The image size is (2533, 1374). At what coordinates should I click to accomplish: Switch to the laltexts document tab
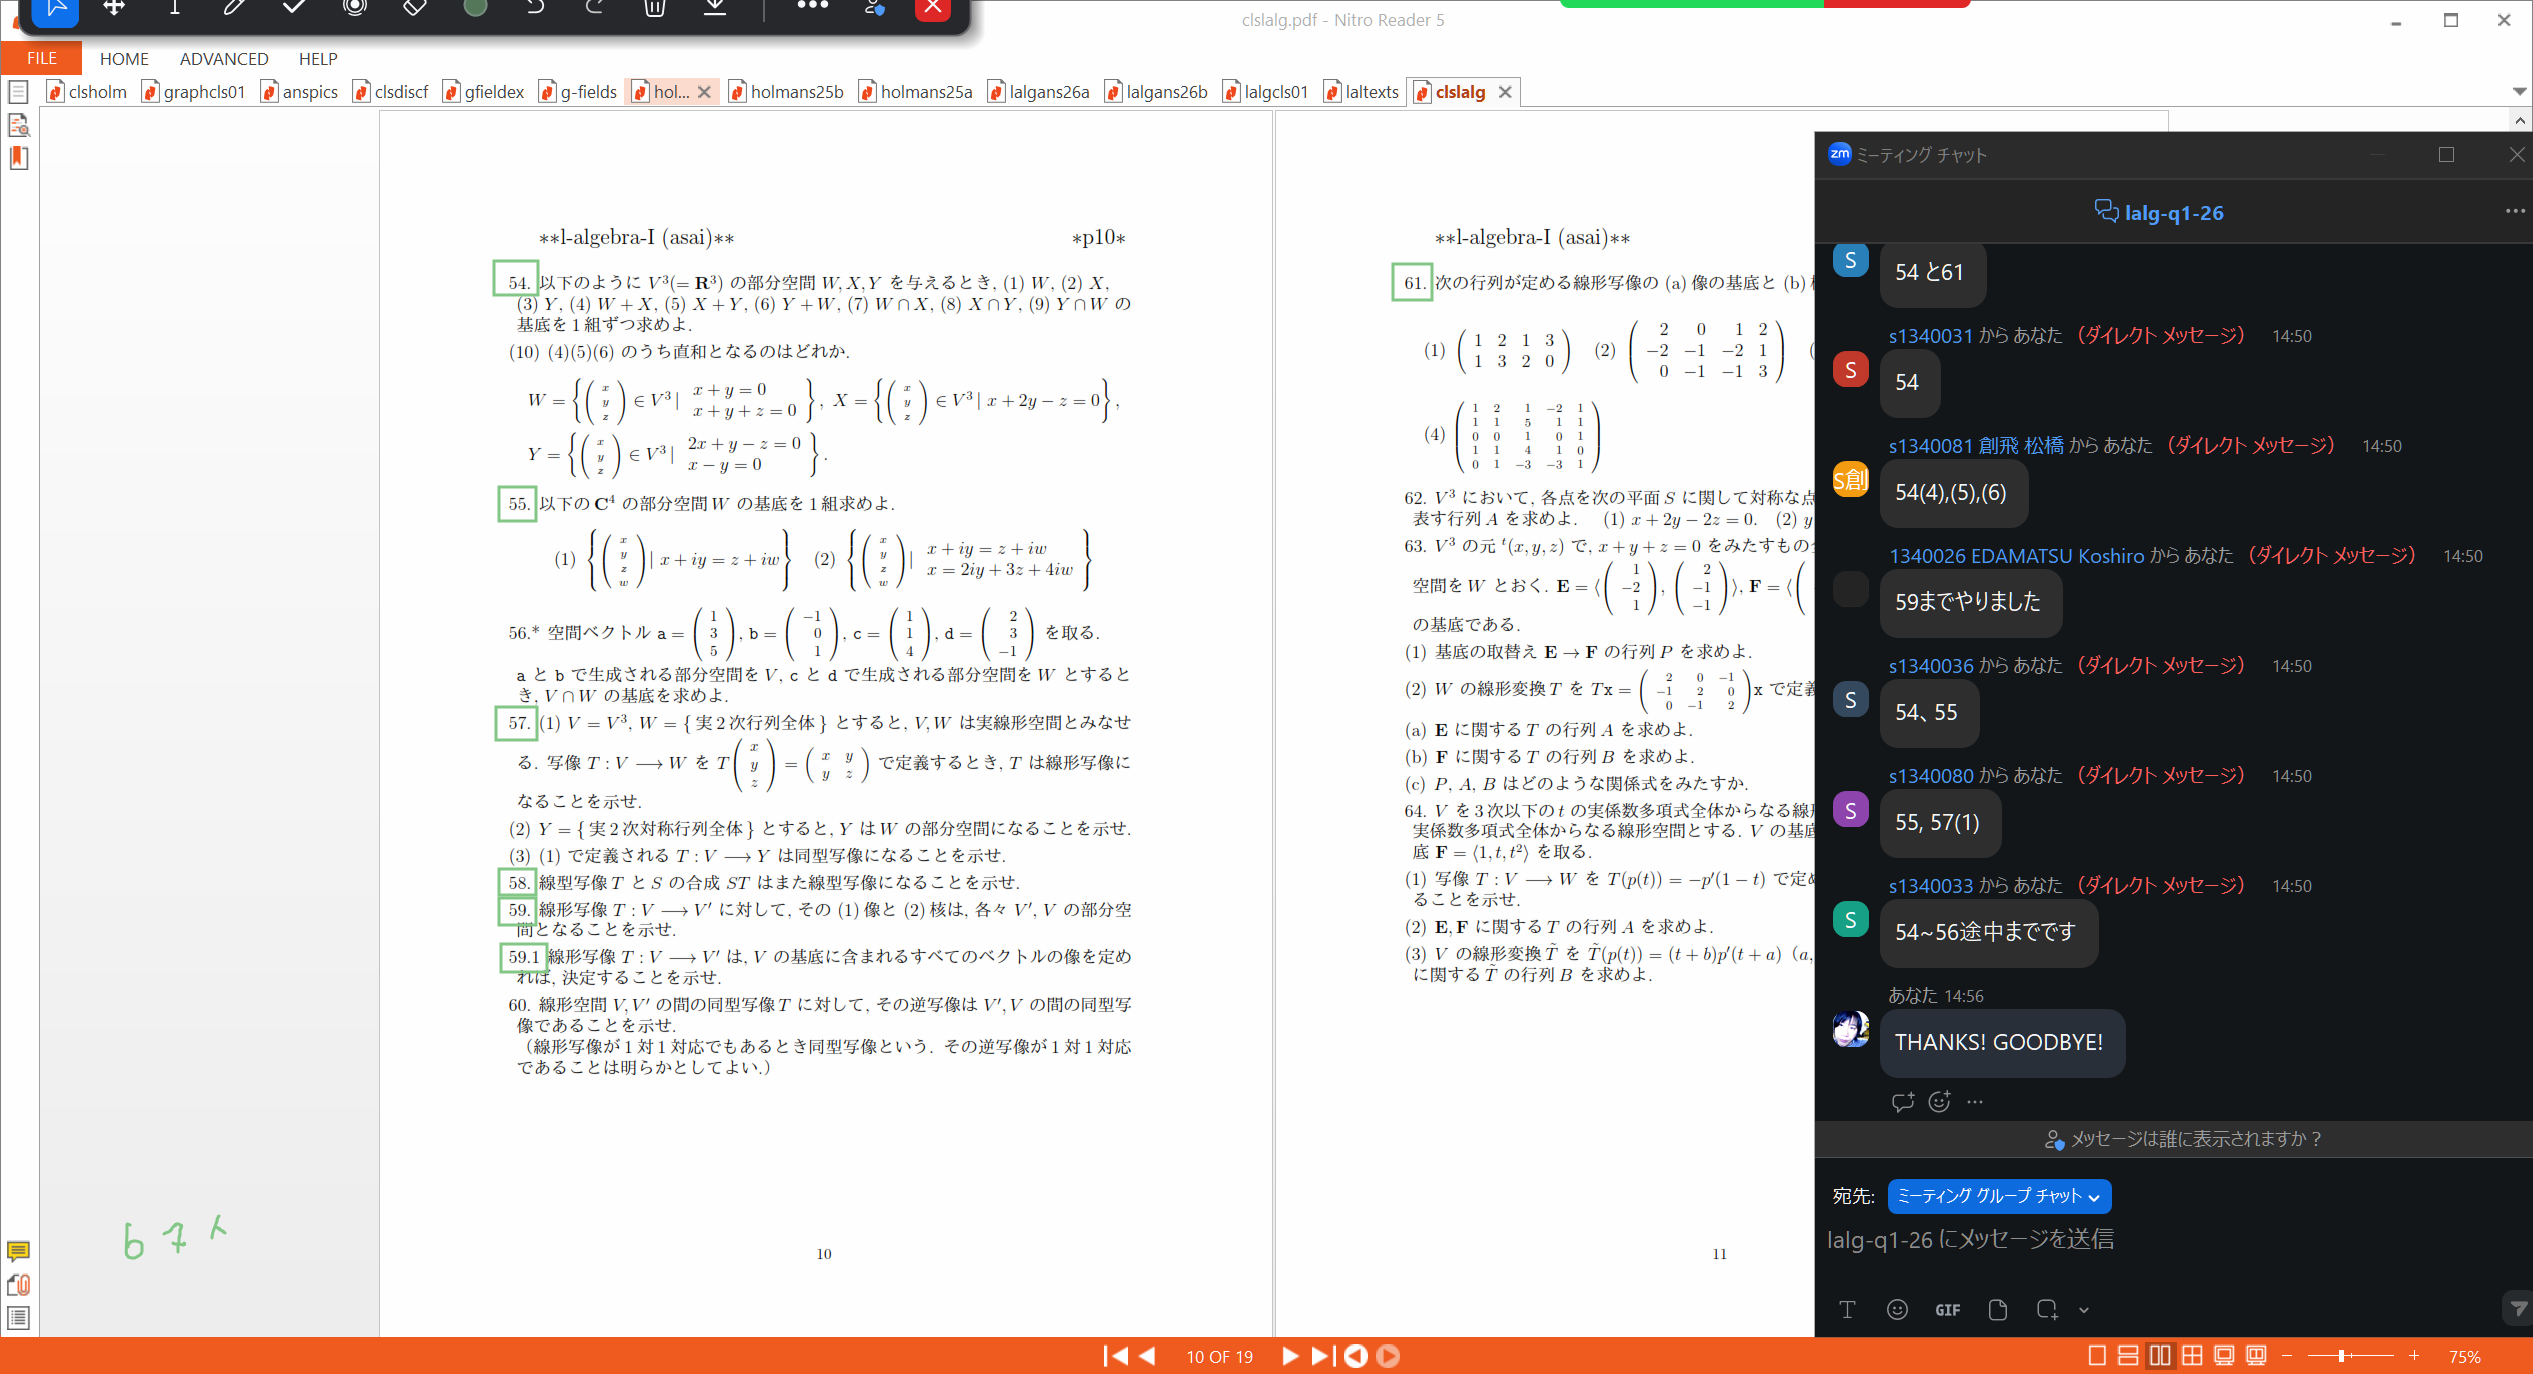point(1362,92)
